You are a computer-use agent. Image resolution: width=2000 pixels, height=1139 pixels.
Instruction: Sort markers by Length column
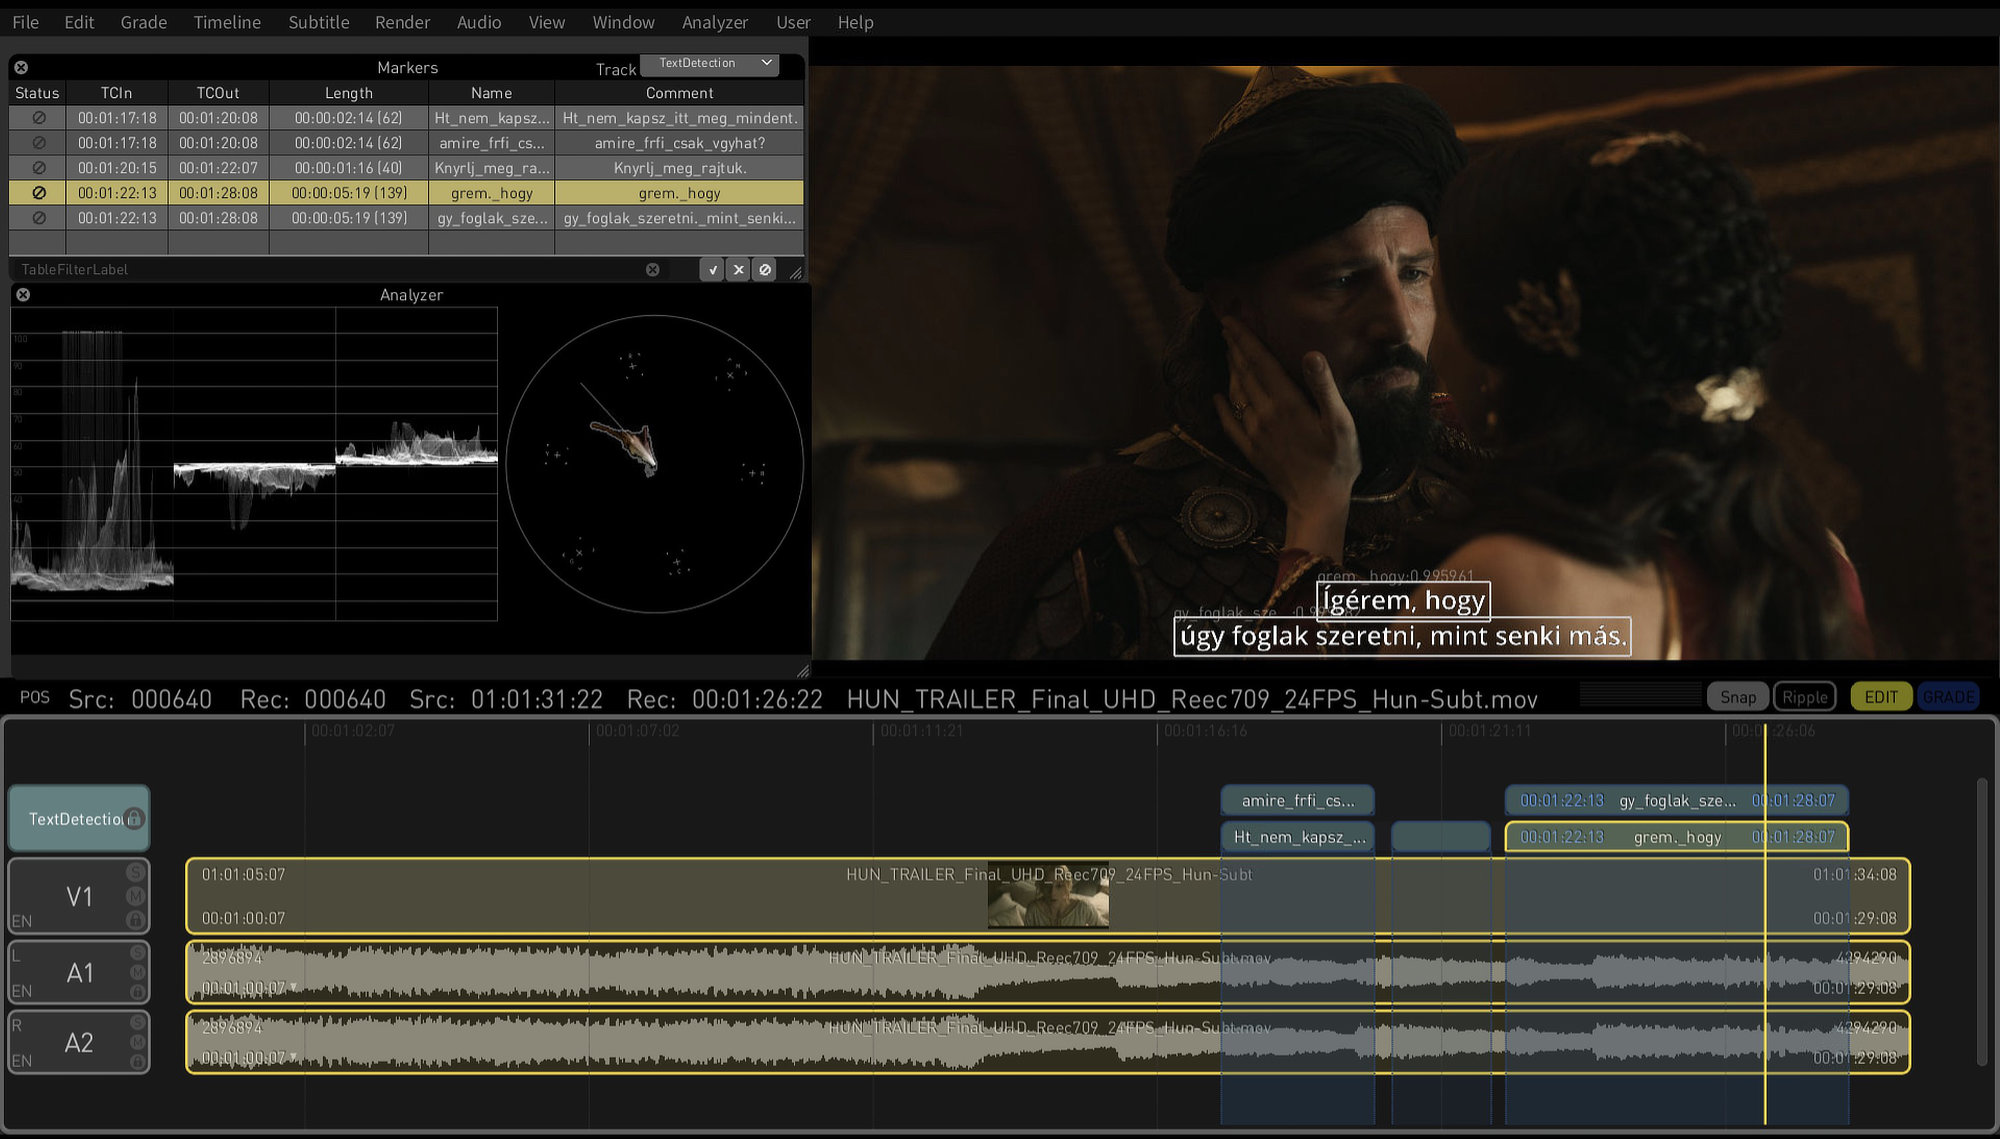pos(349,93)
